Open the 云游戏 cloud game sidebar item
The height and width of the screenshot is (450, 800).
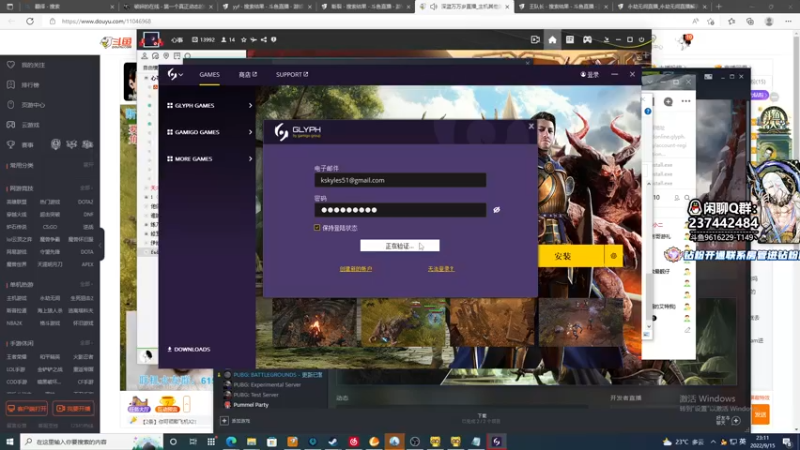click(31, 125)
